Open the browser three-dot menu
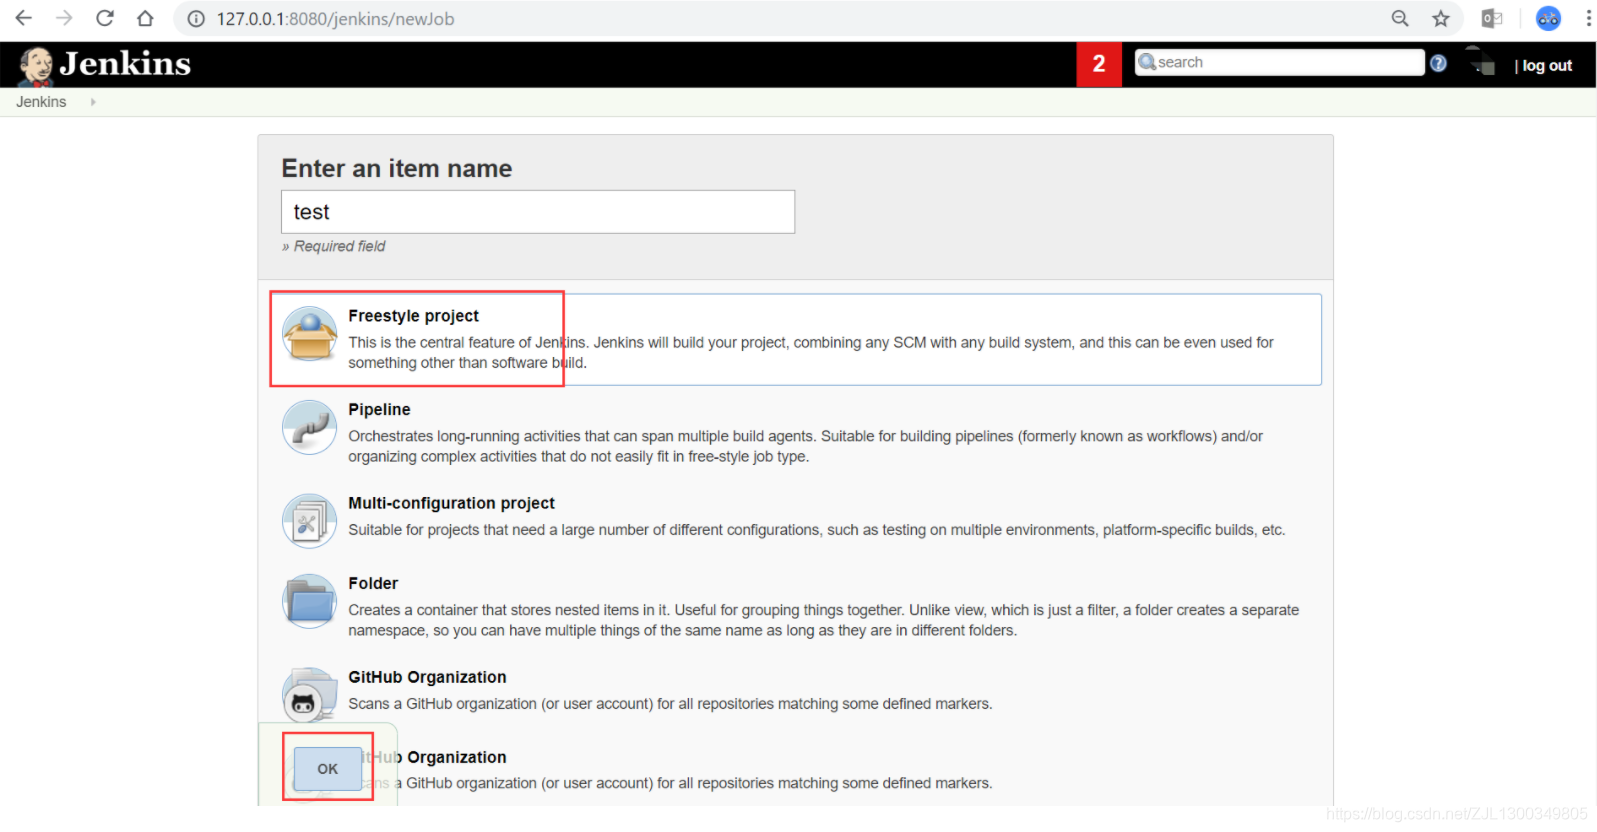 1588,18
